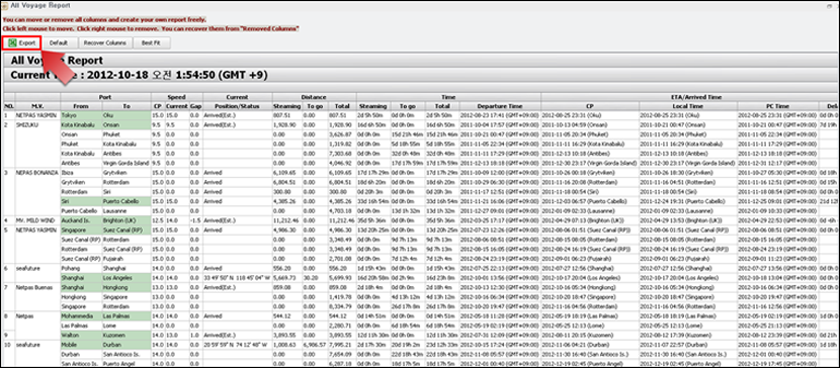The height and width of the screenshot is (368, 840).
Task: Click the Export button
Action: pyautogui.click(x=22, y=43)
